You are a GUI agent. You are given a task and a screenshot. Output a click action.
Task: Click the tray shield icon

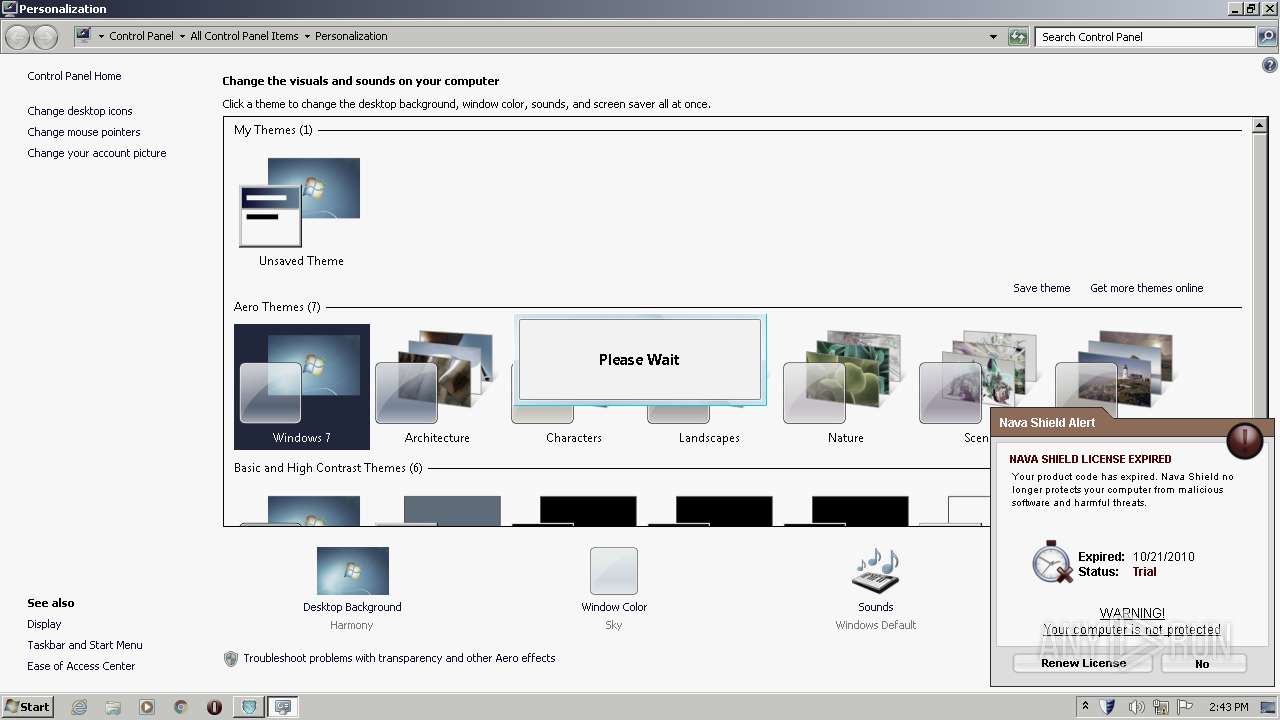coord(1108,707)
